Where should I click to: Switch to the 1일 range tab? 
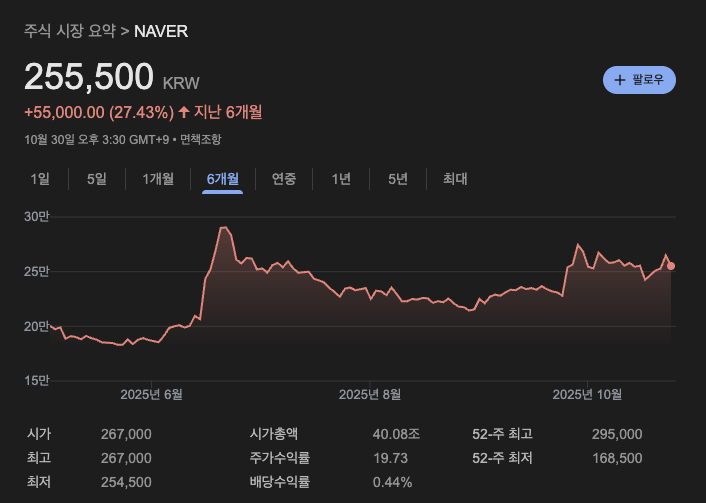pos(40,179)
